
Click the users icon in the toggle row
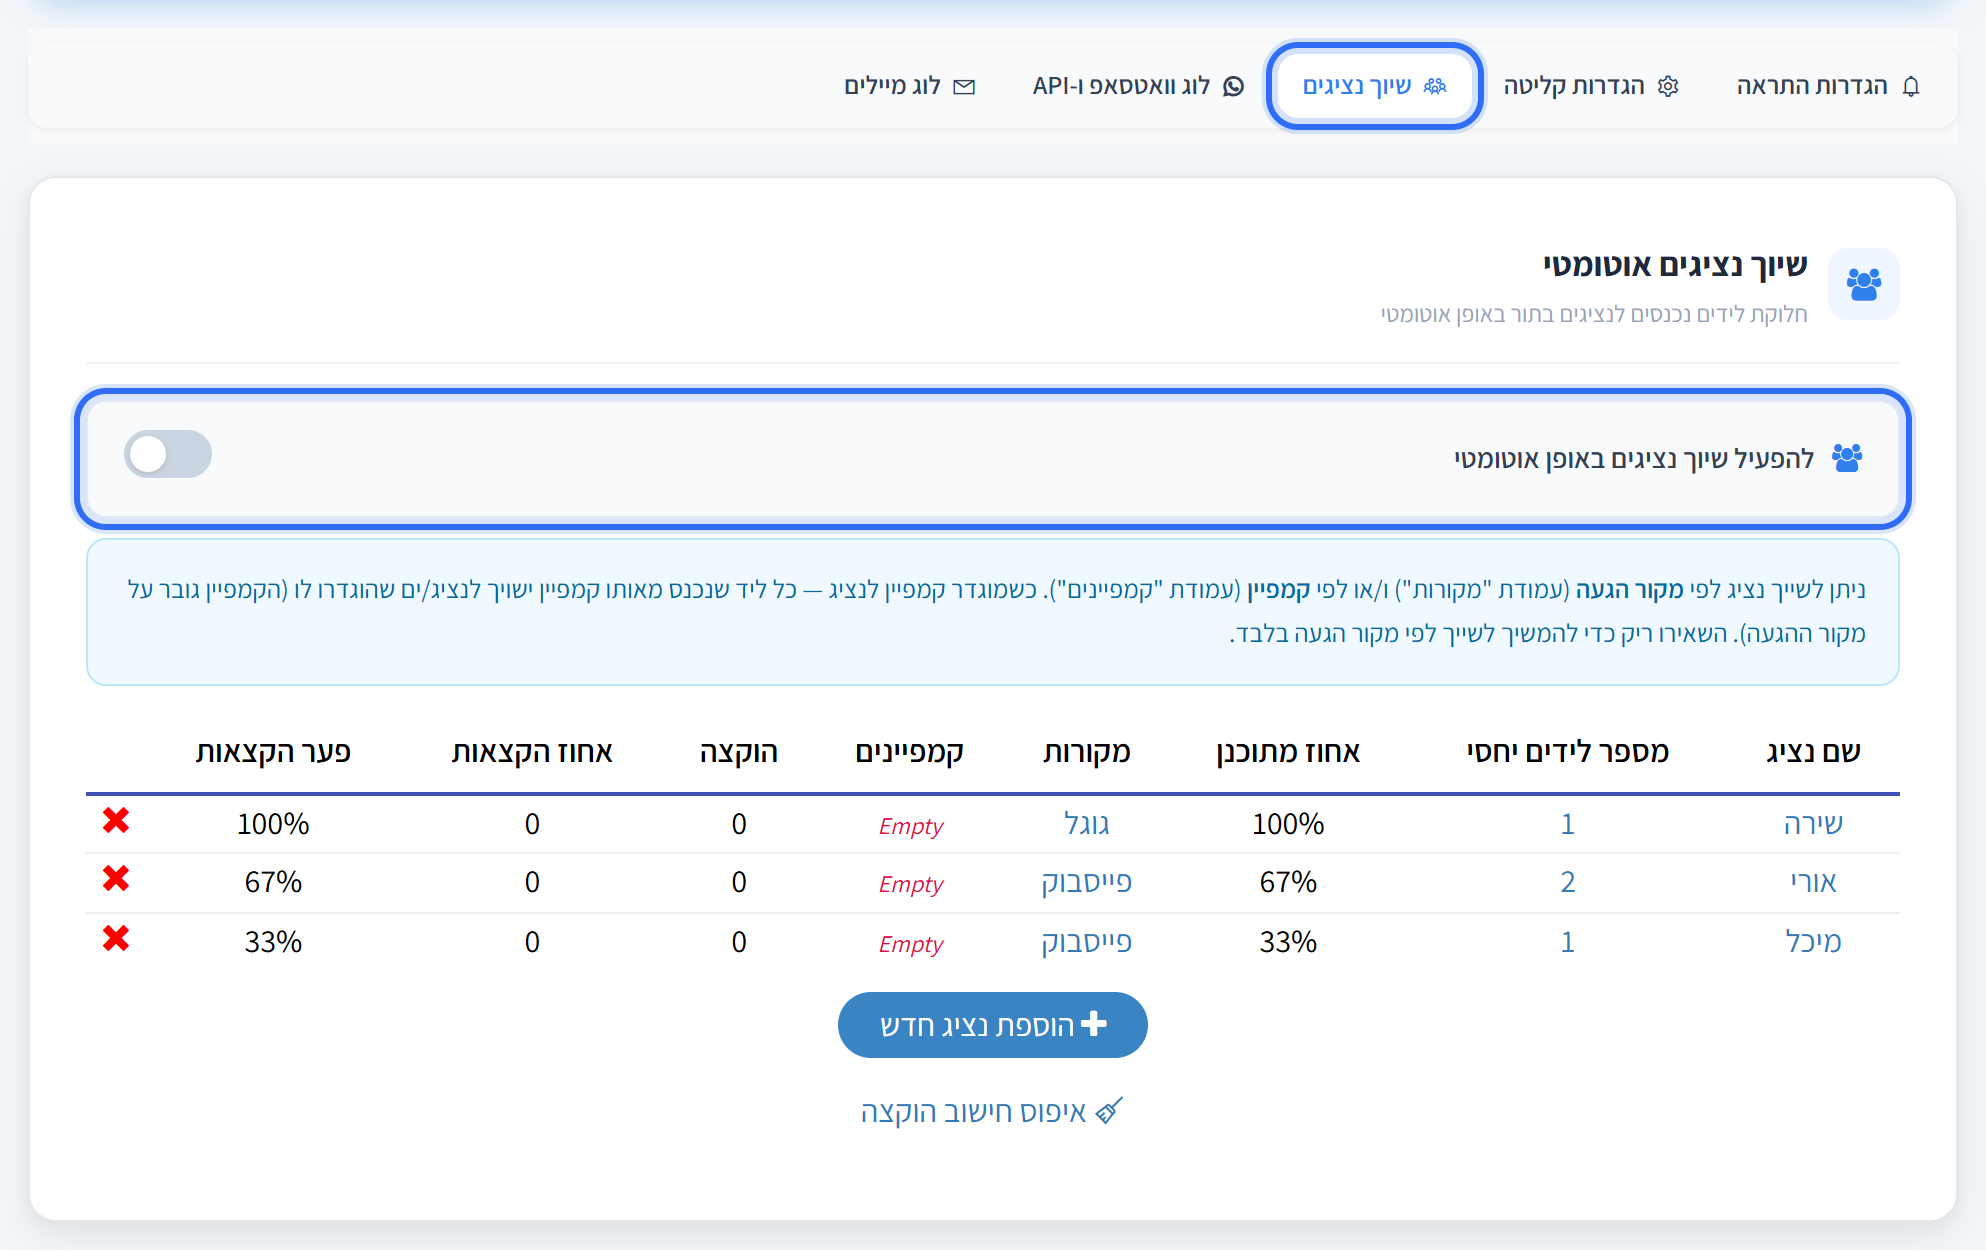pyautogui.click(x=1847, y=458)
